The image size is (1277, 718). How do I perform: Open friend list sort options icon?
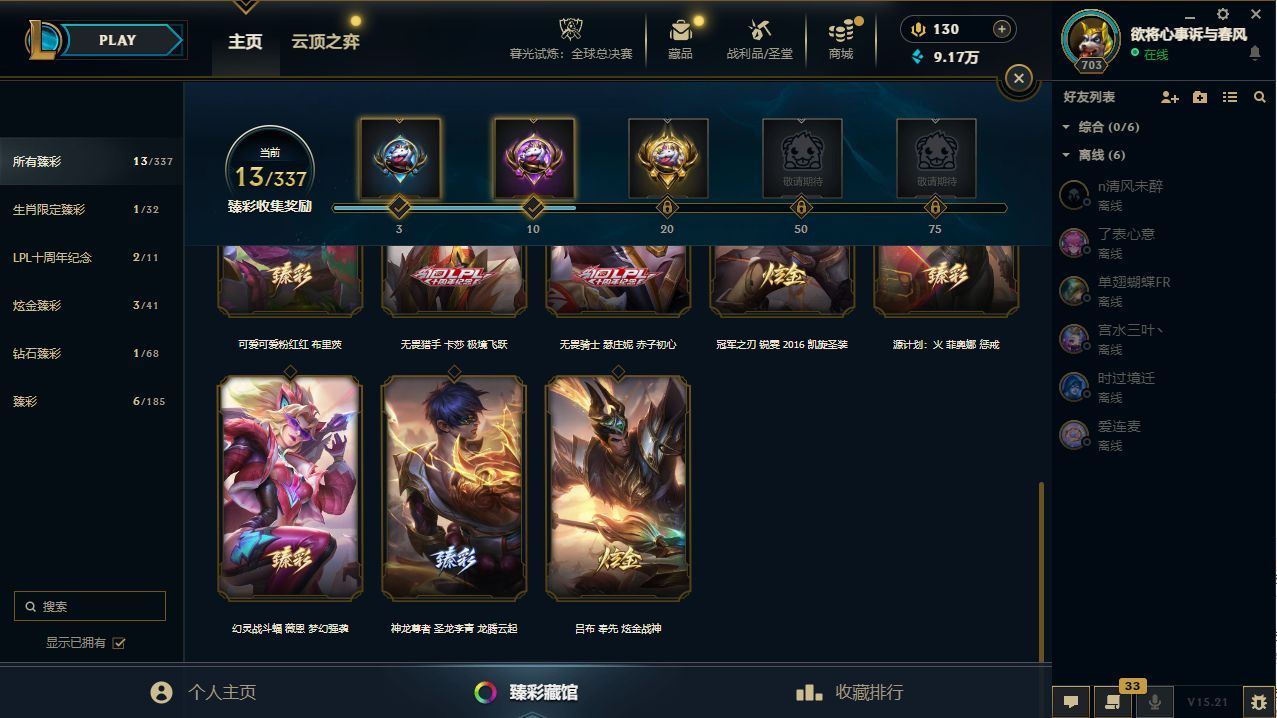1230,97
